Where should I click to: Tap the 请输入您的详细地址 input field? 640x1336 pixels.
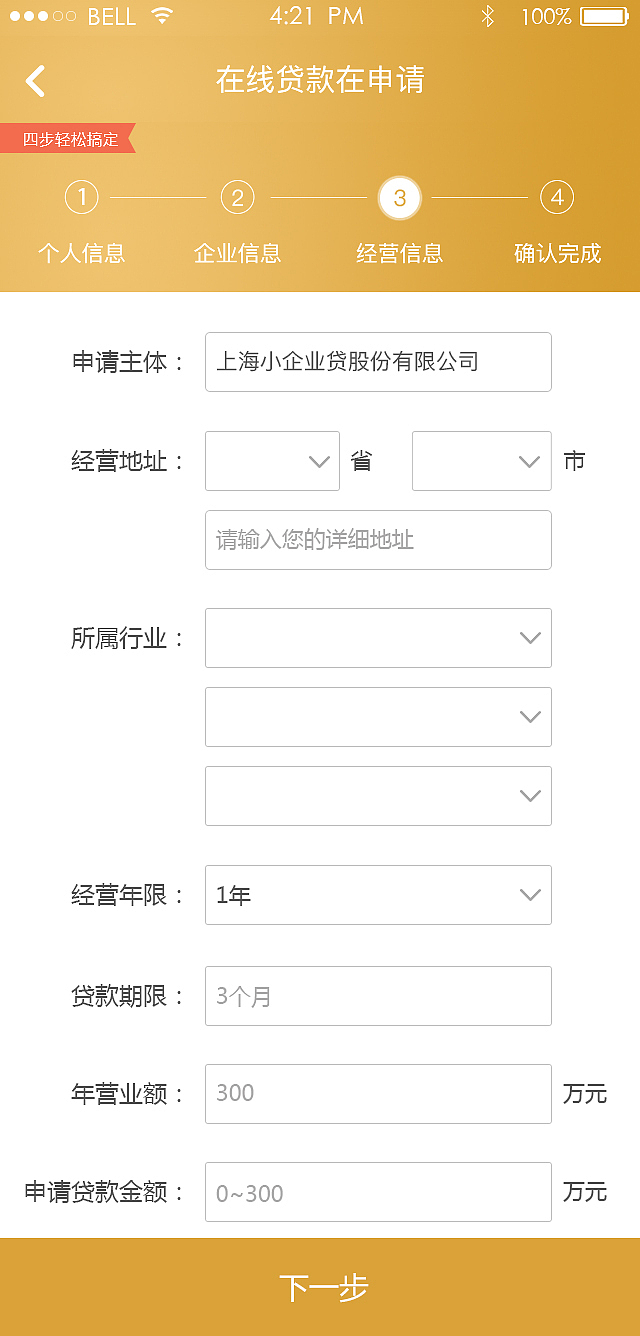point(378,540)
